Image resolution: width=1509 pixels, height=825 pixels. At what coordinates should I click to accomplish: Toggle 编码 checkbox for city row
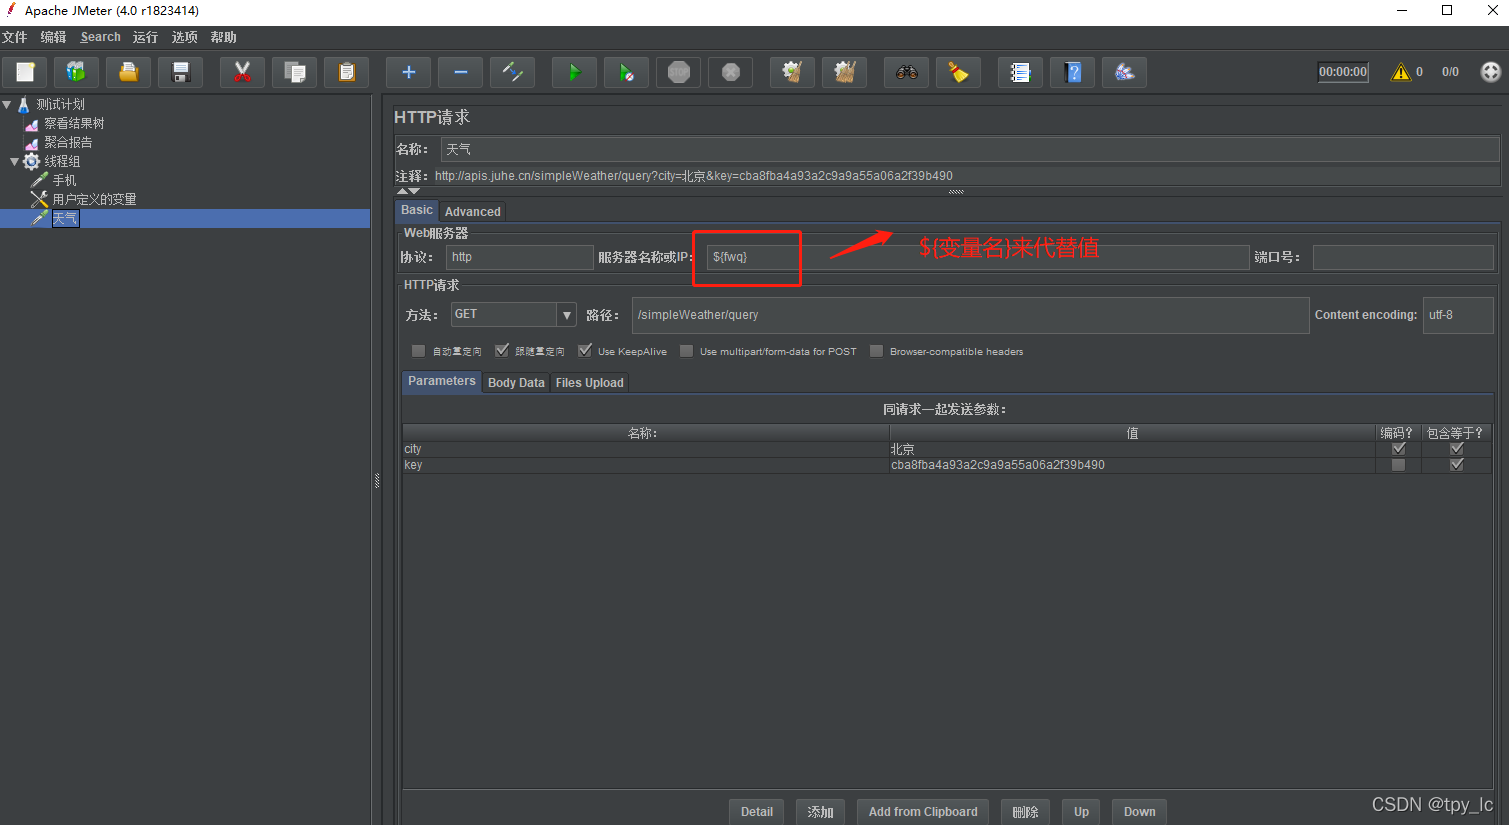(1398, 449)
